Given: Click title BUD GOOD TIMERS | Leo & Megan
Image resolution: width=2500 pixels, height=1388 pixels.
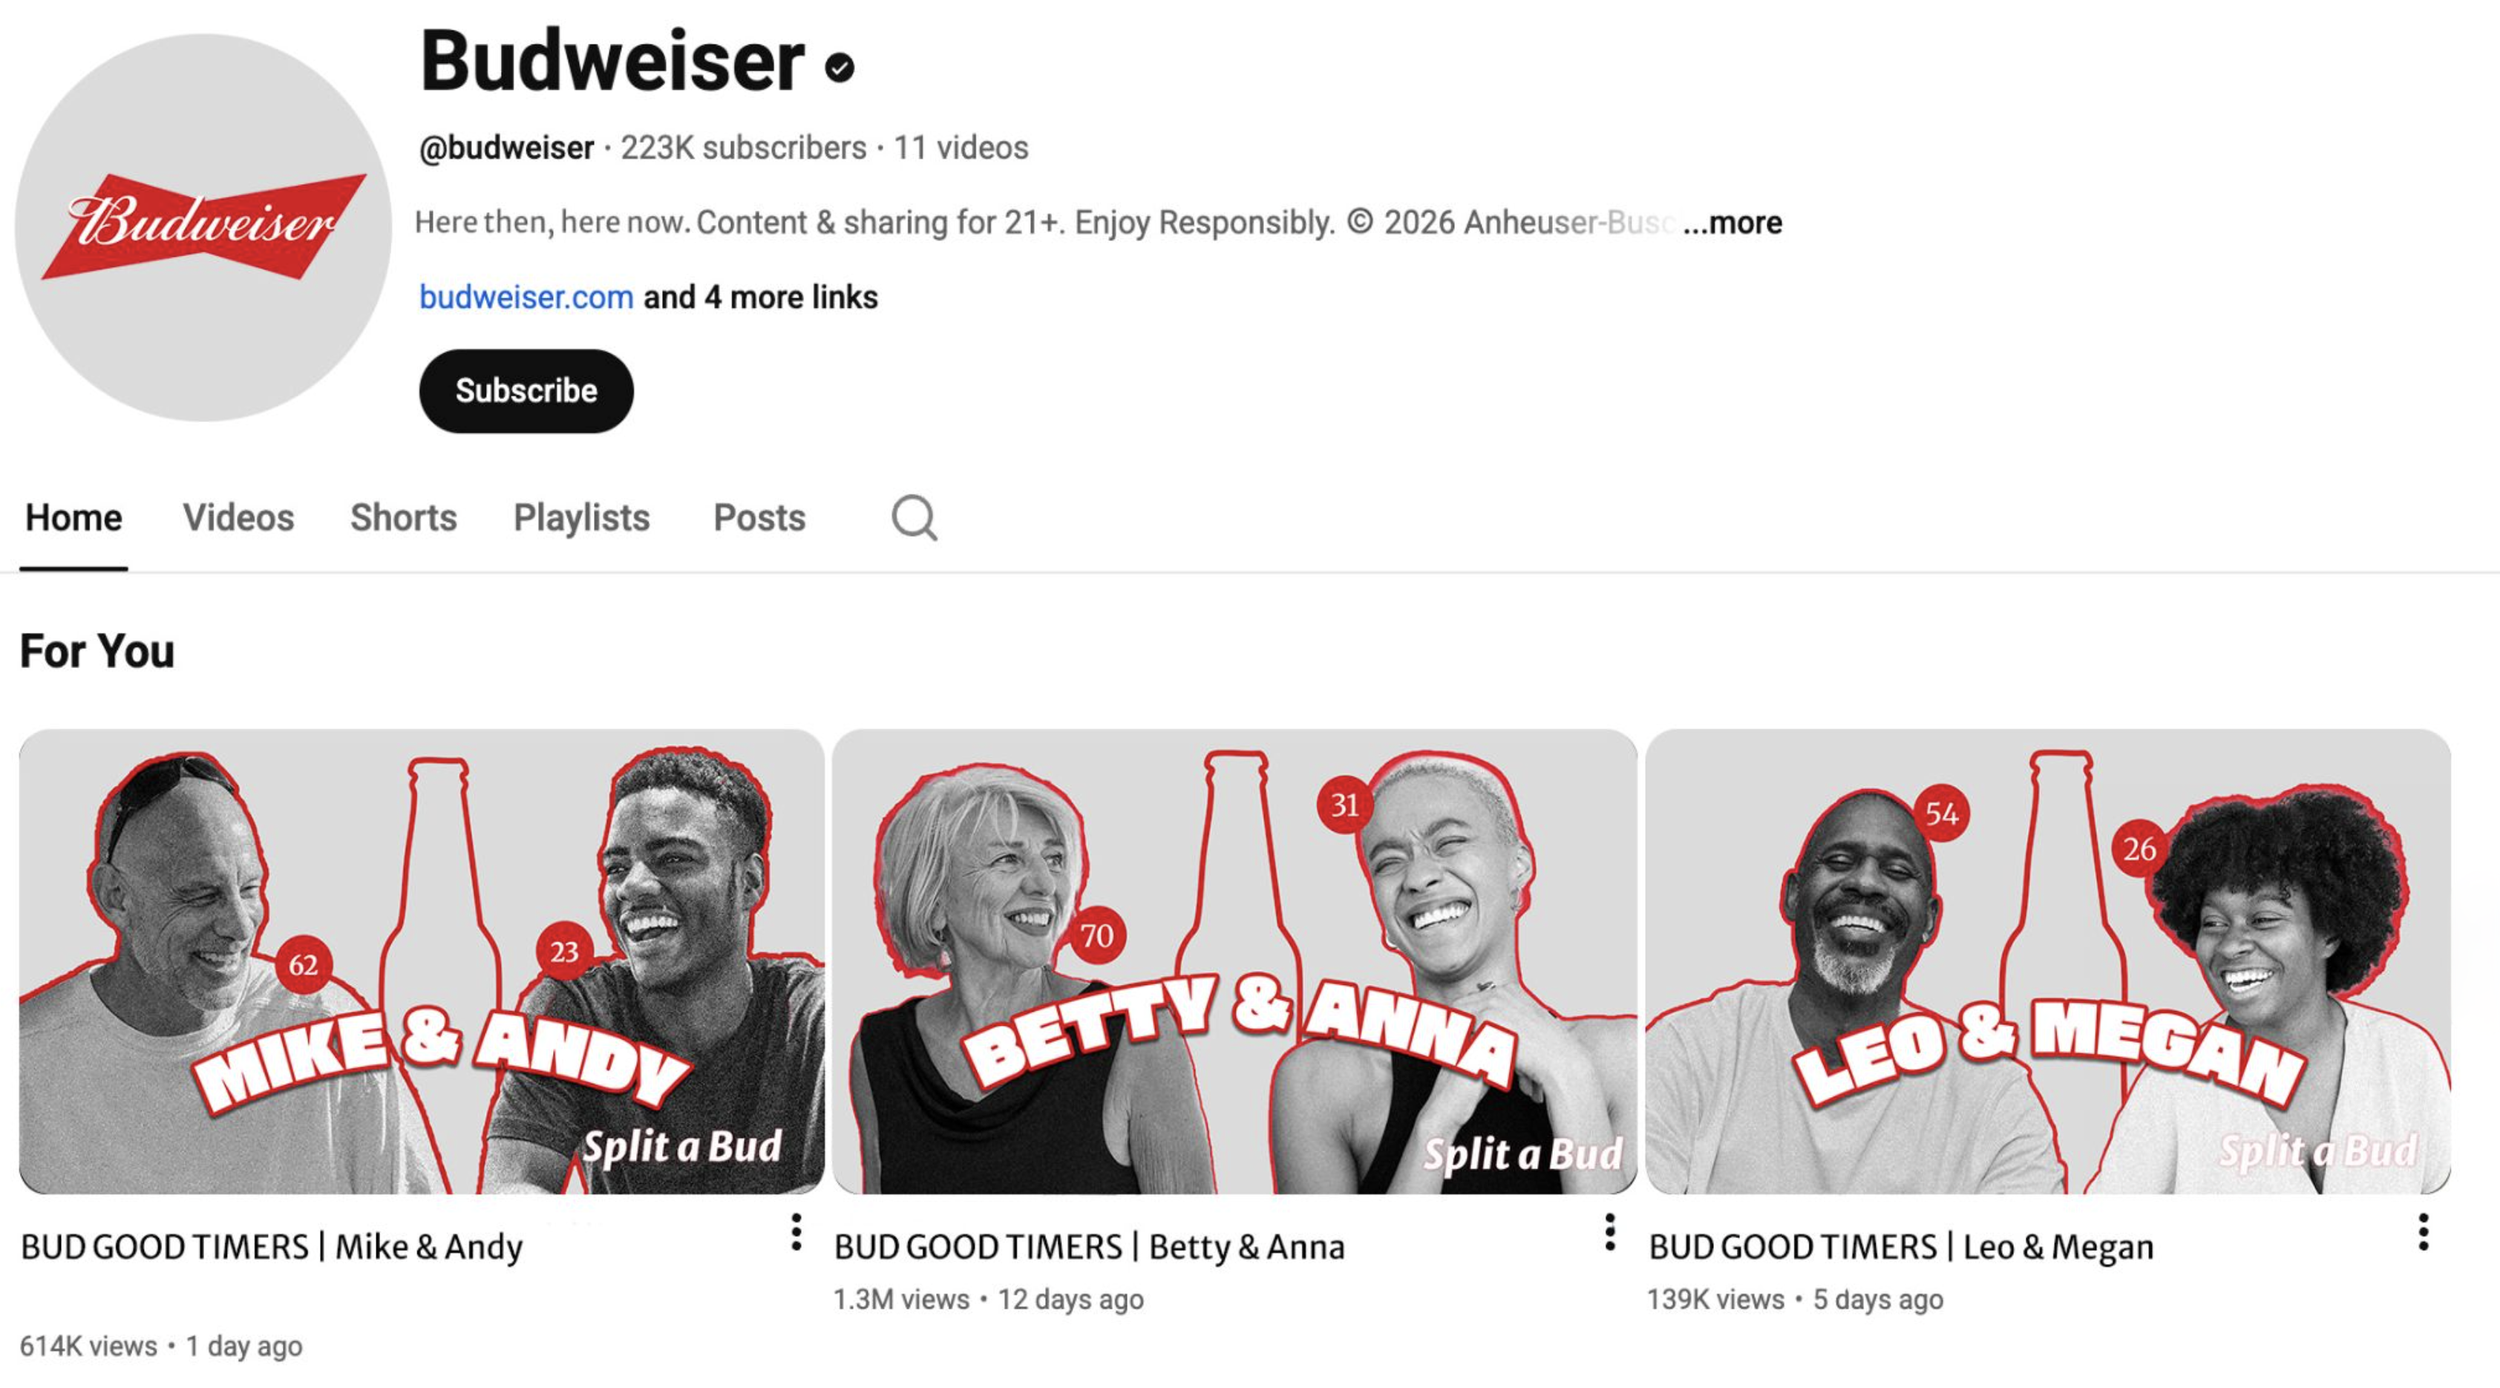Looking at the screenshot, I should 1901,1247.
